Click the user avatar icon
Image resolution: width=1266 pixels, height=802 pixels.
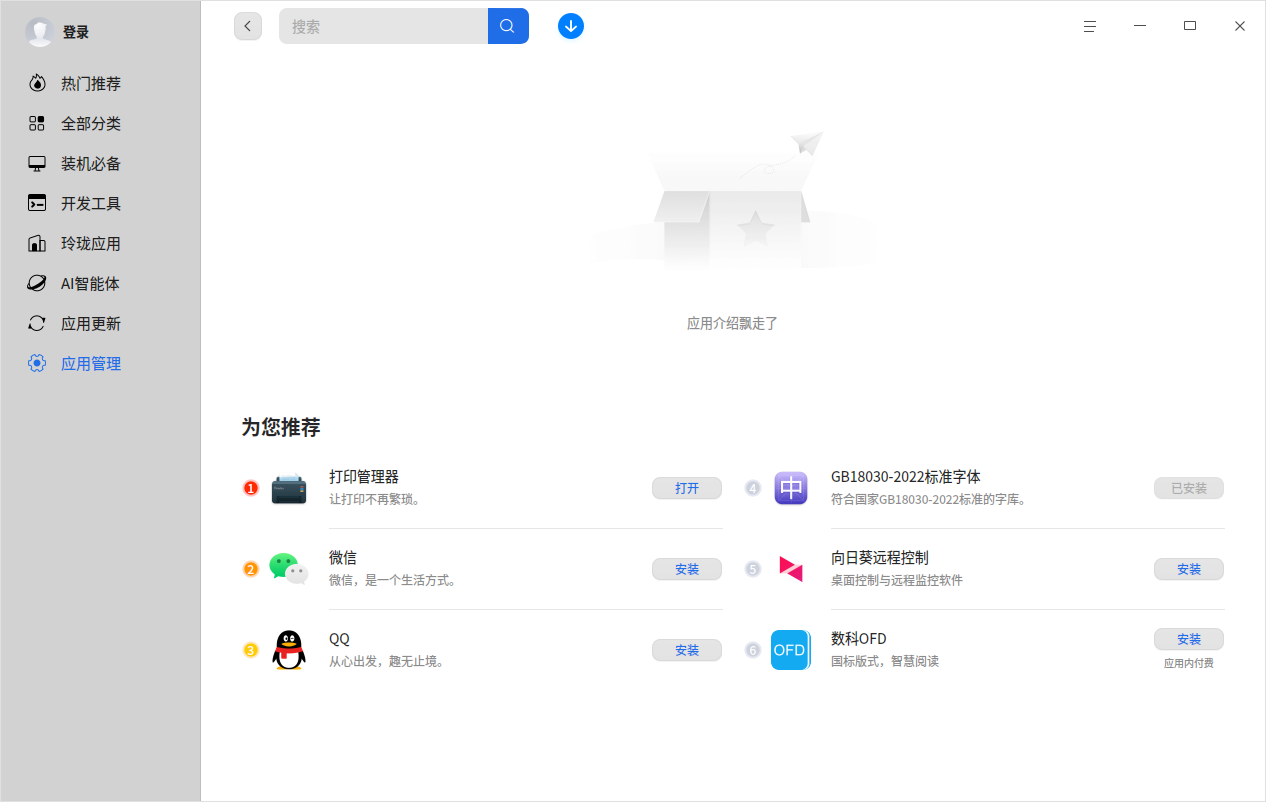coord(40,32)
